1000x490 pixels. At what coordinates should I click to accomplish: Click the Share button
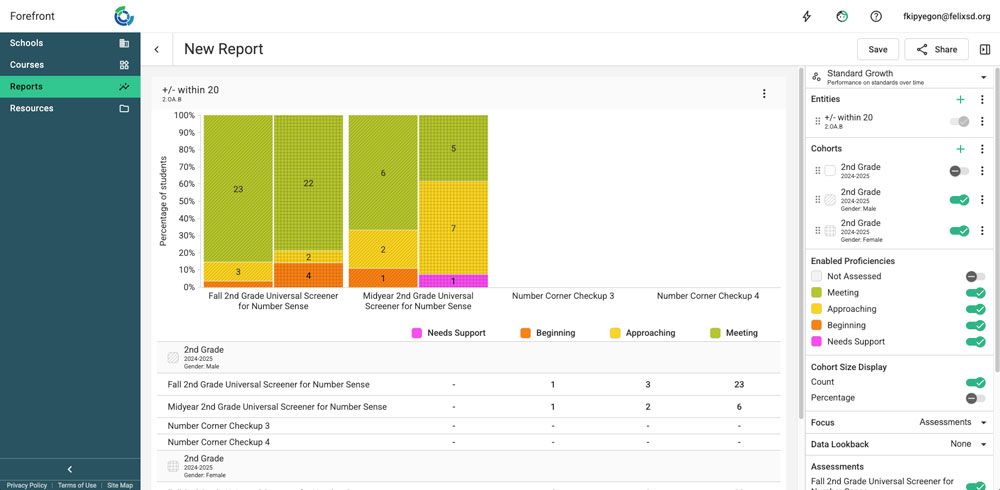[936, 49]
